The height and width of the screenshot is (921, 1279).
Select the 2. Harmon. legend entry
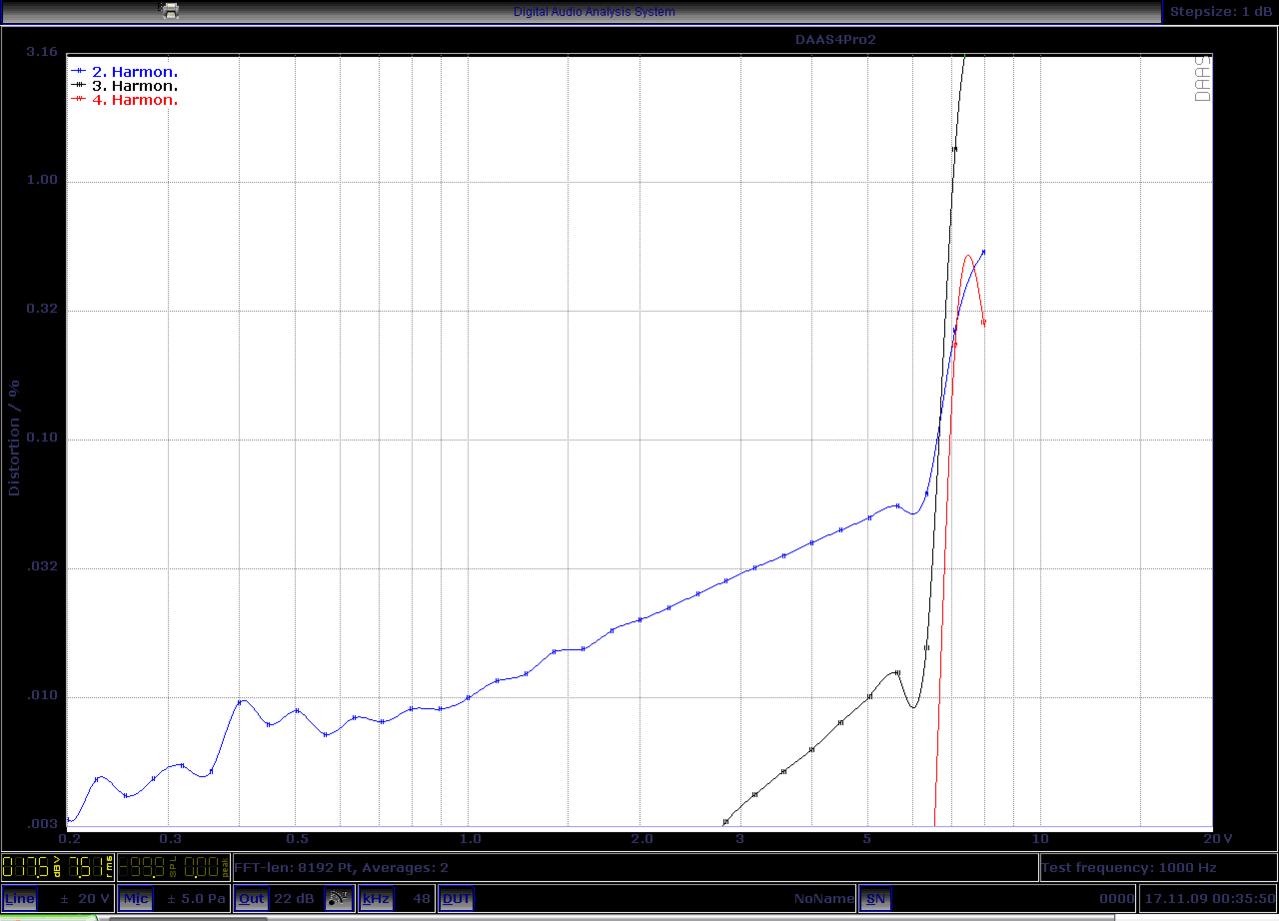pos(125,72)
